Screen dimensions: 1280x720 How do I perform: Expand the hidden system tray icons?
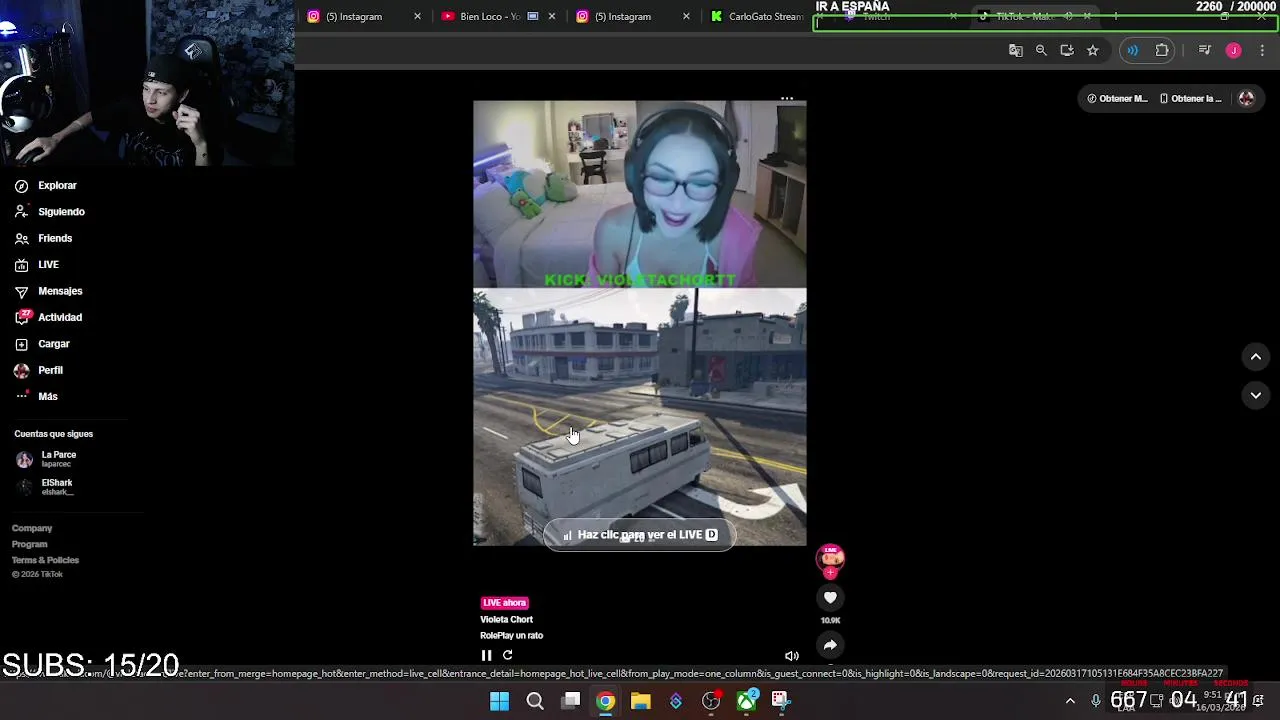[1070, 701]
